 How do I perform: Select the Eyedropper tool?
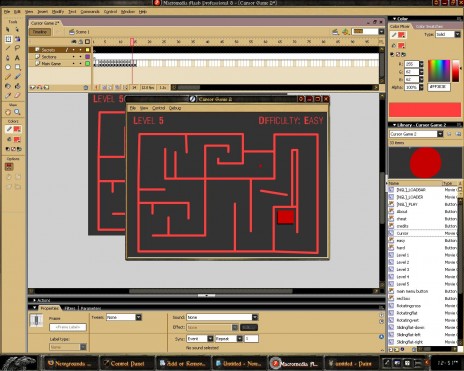(x=8, y=95)
